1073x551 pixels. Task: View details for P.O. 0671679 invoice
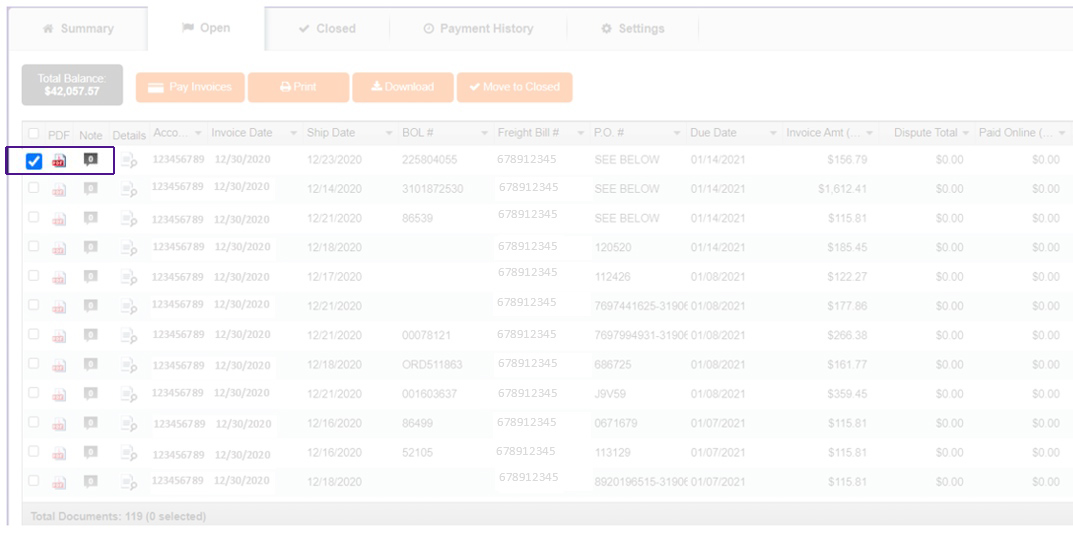tap(129, 424)
